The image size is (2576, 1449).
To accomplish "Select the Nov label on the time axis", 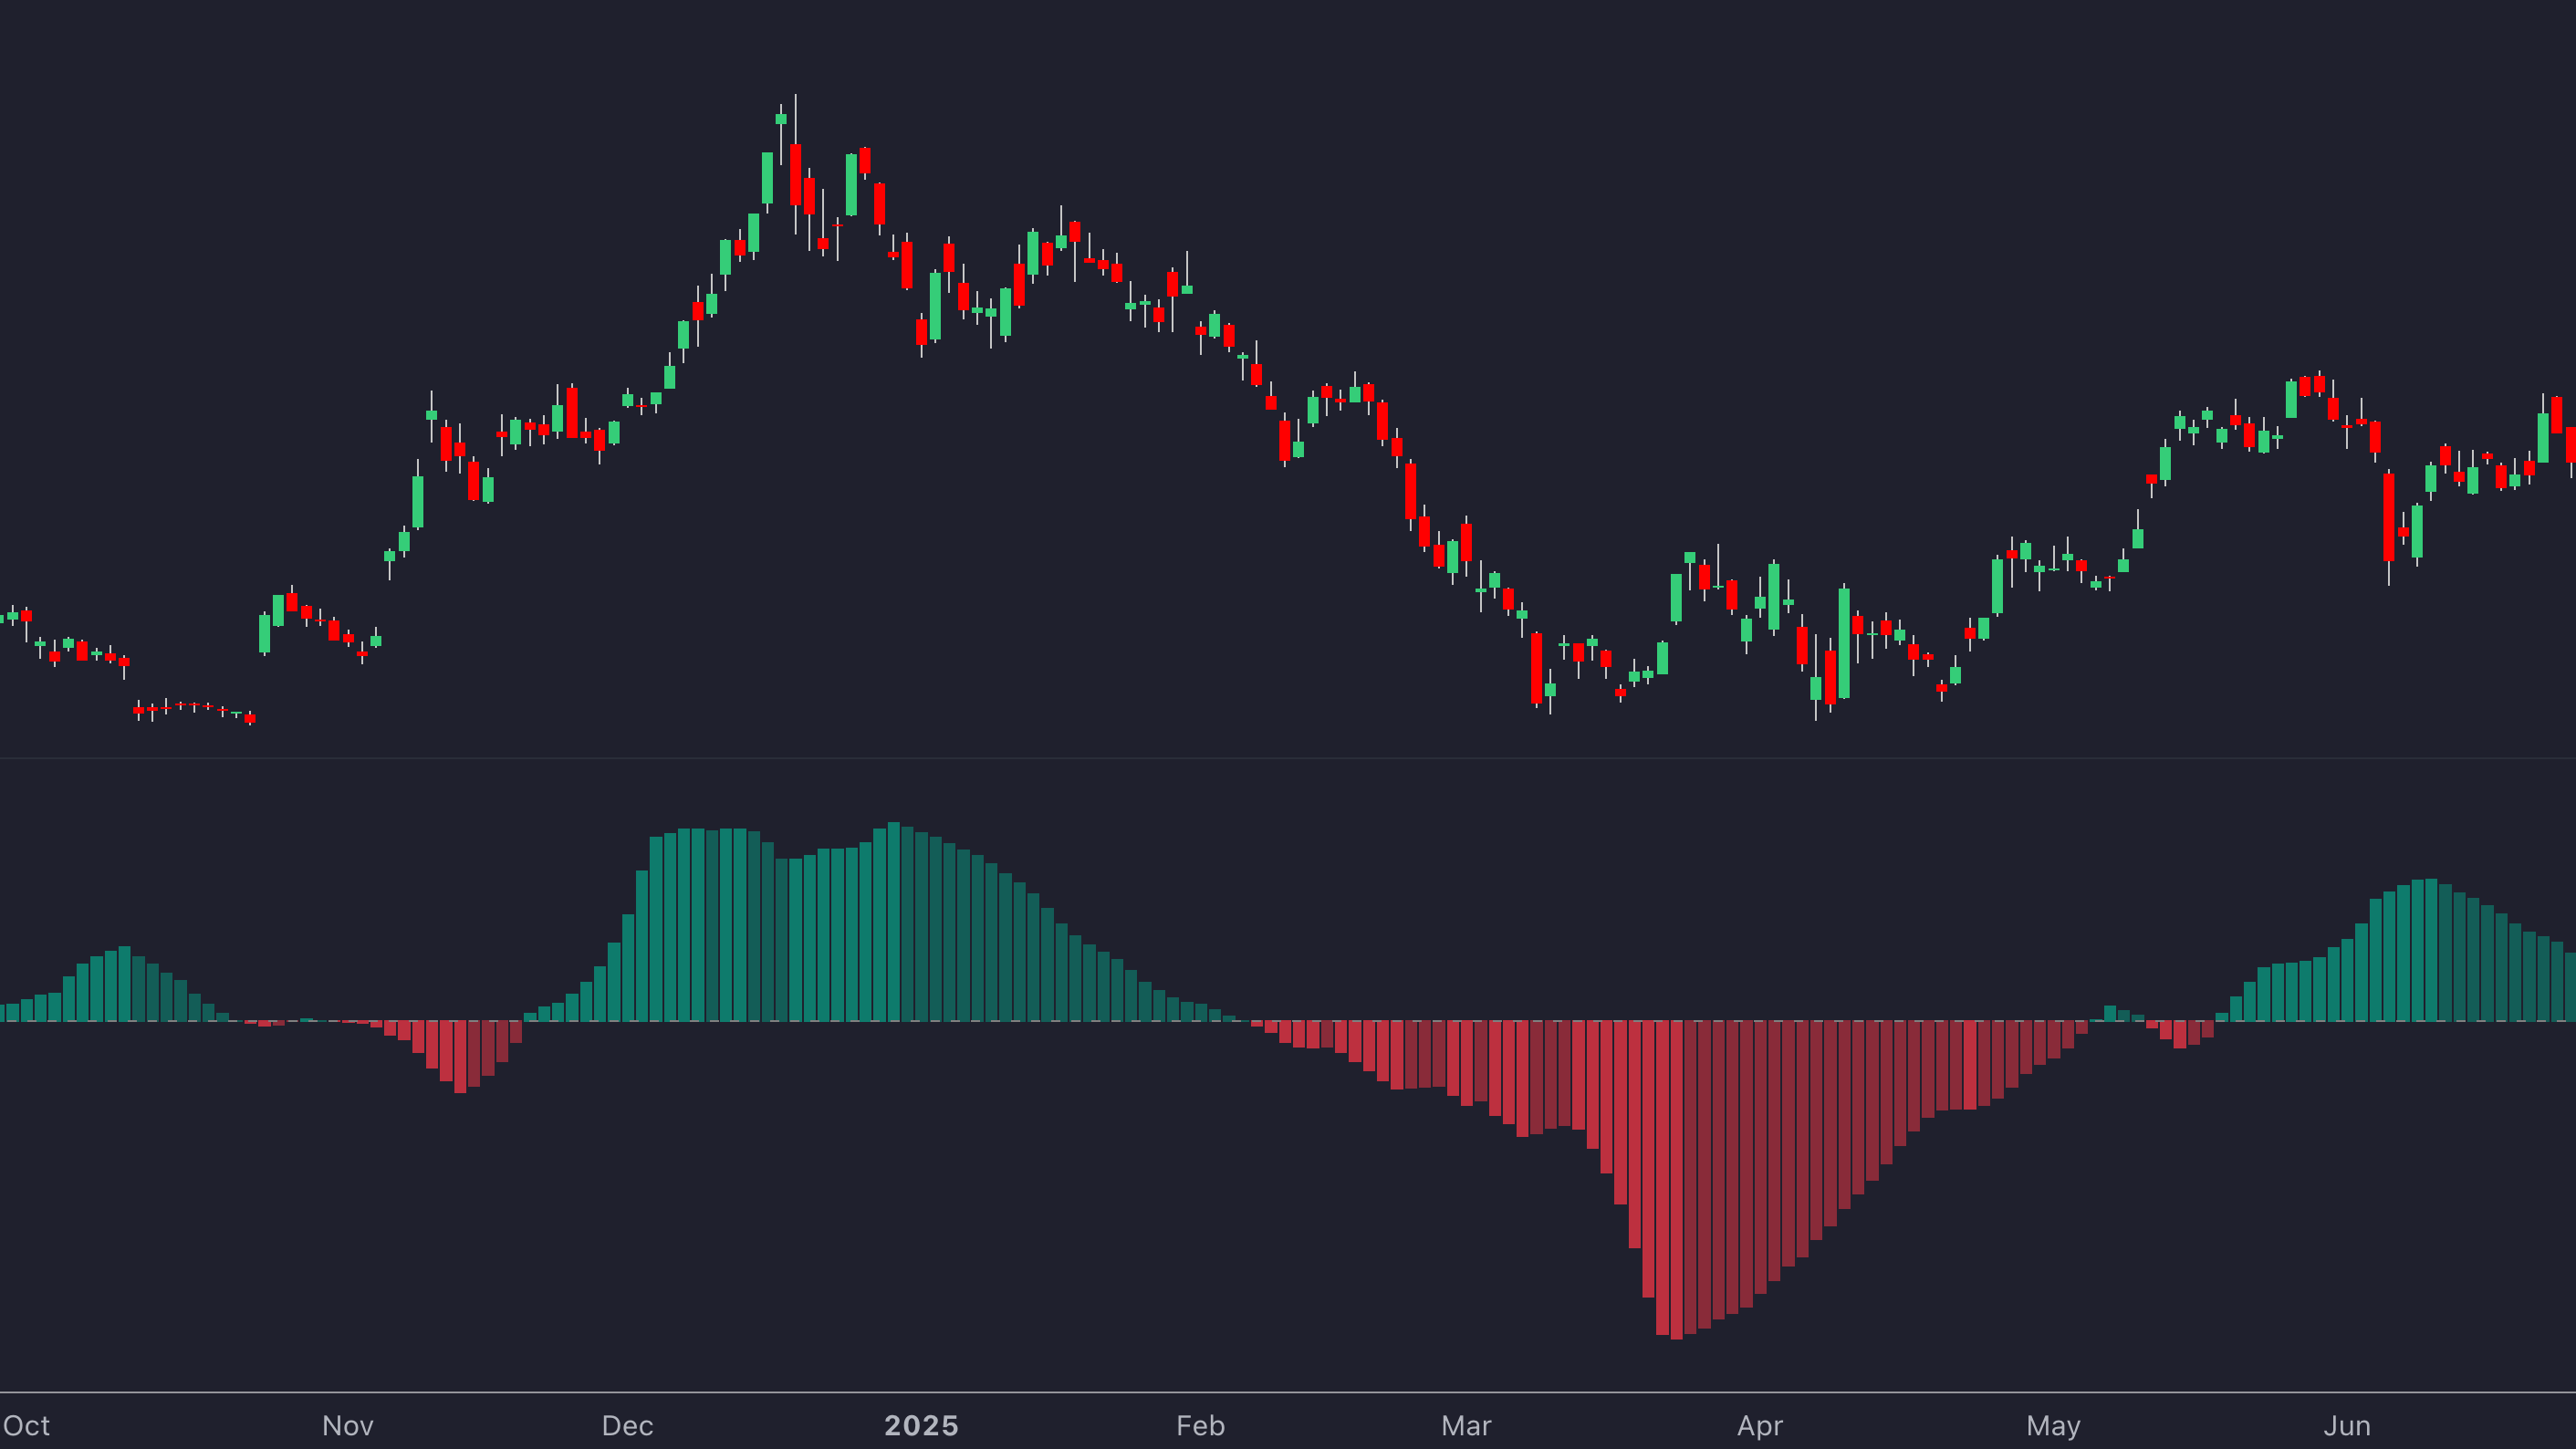I will point(347,1426).
